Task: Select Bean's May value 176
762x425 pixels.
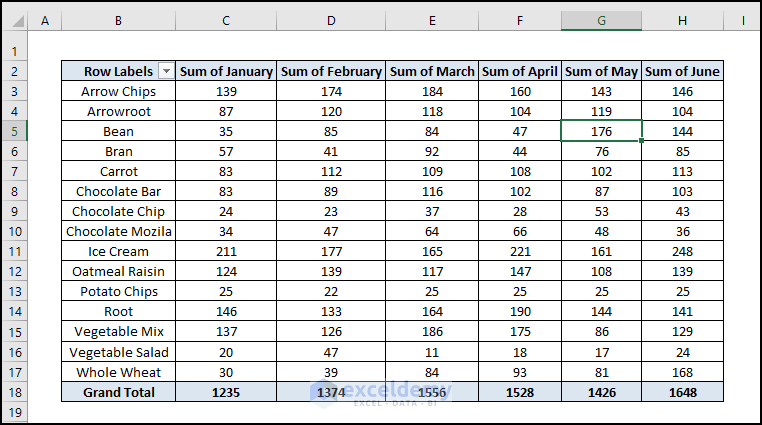Action: click(601, 131)
